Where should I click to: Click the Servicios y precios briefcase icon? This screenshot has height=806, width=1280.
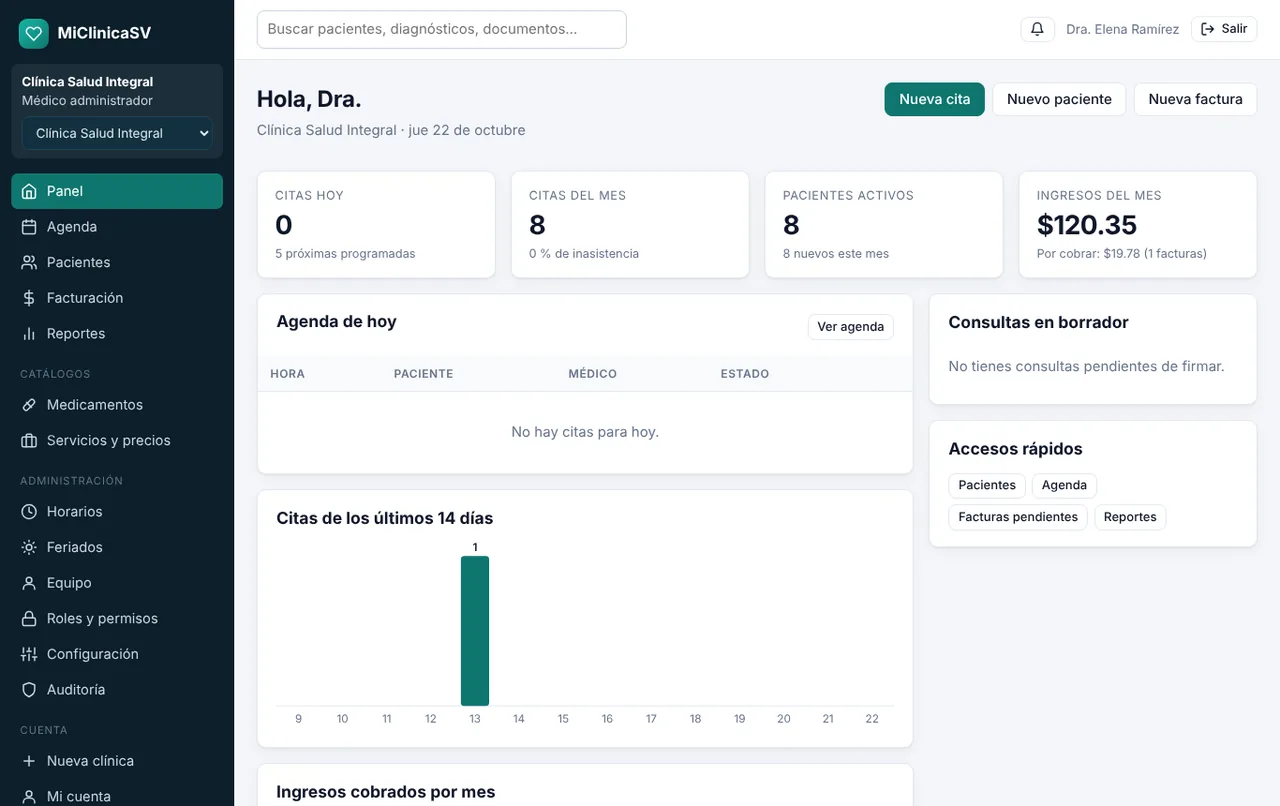[x=29, y=441]
